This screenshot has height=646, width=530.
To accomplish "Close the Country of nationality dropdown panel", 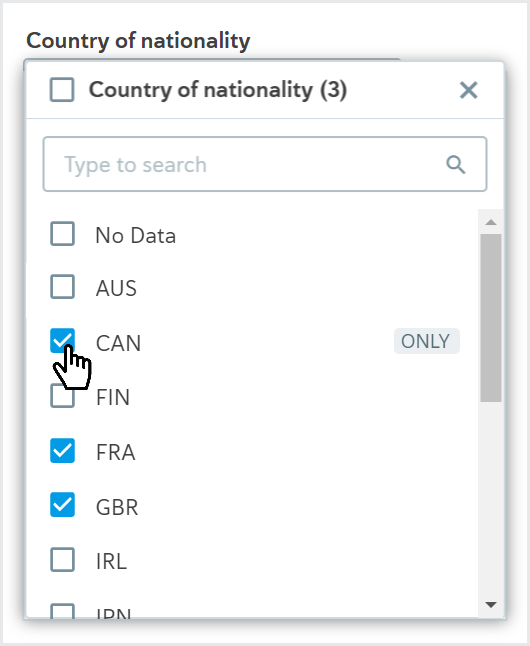I will 469,90.
